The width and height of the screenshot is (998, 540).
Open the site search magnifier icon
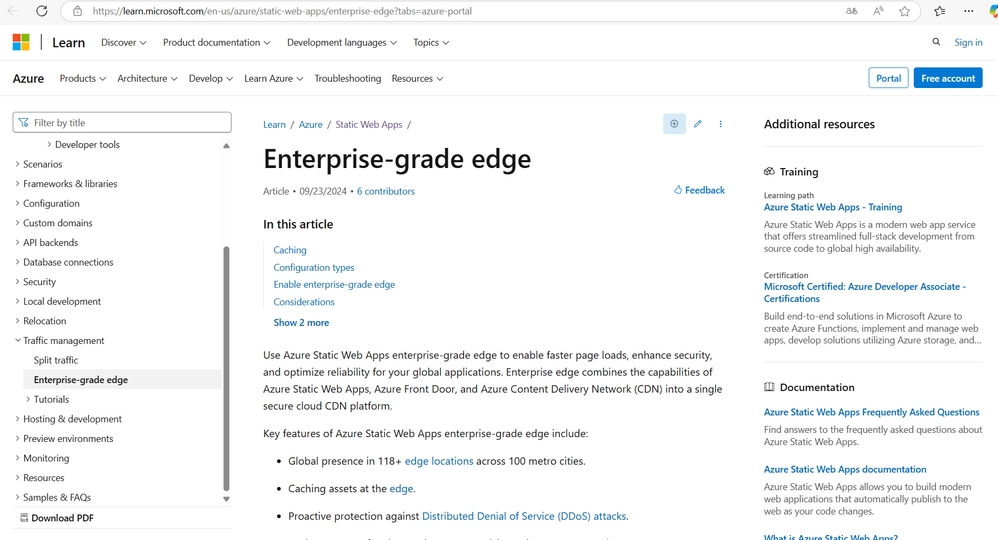pos(936,42)
